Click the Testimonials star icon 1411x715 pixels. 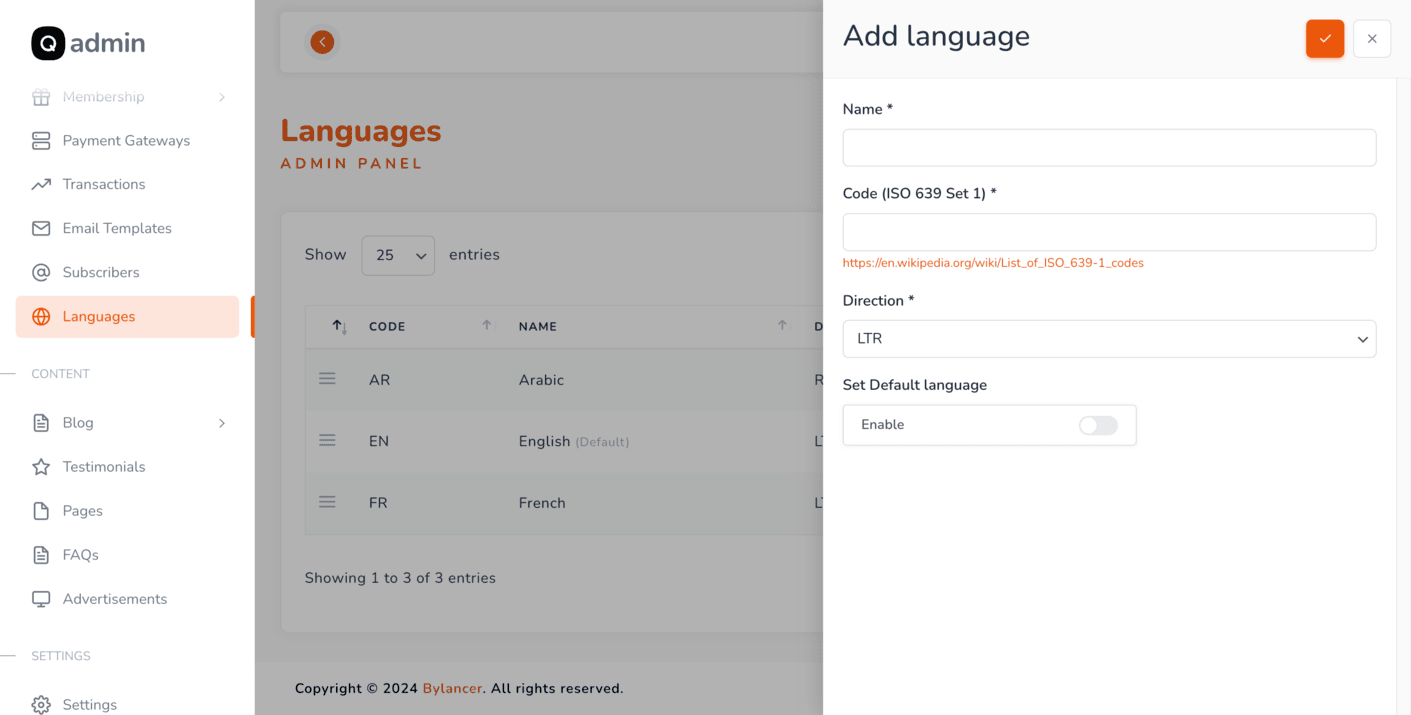tap(41, 467)
